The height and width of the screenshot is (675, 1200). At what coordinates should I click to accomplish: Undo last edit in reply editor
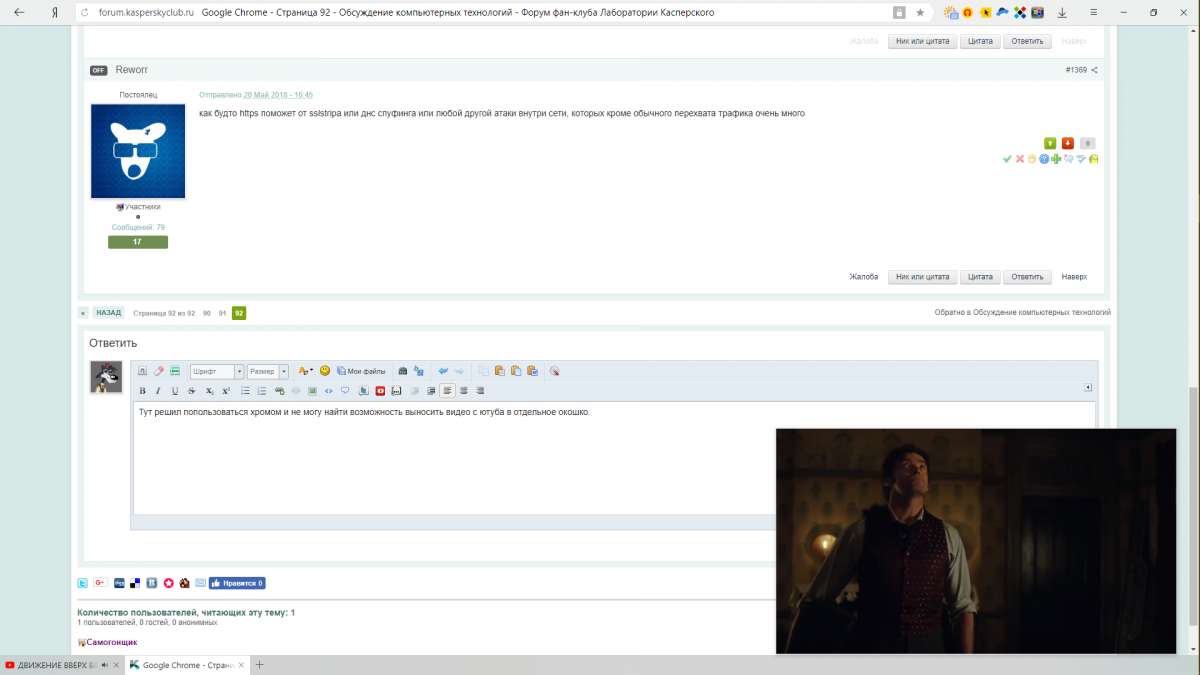tap(443, 371)
